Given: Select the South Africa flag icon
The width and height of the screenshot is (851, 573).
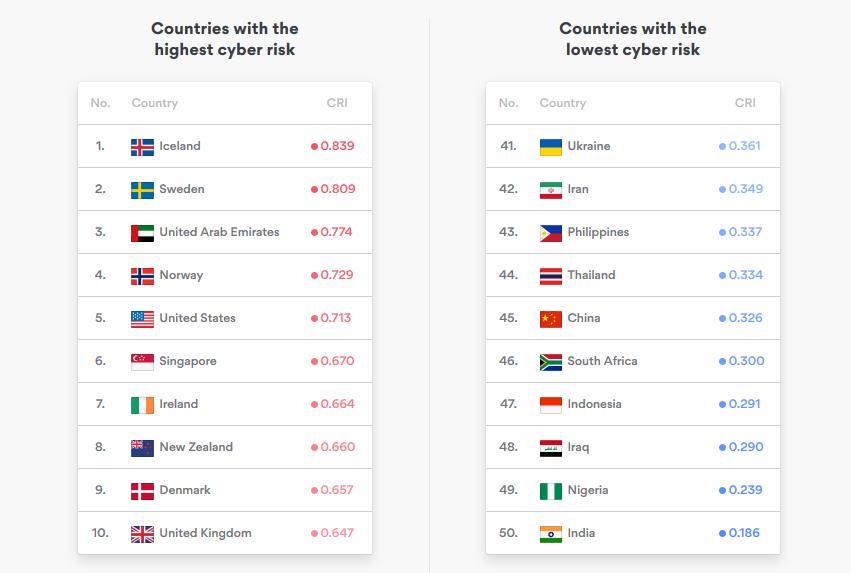Looking at the screenshot, I should 550,362.
